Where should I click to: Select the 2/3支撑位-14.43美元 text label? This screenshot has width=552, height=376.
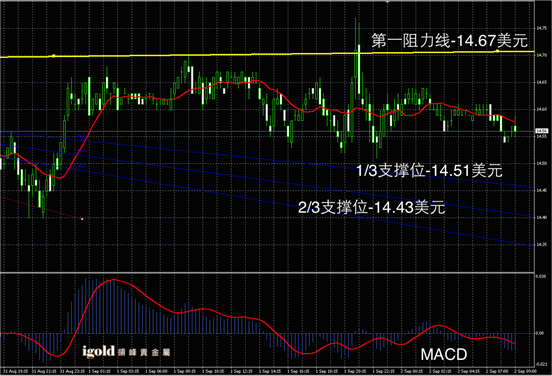tap(371, 207)
